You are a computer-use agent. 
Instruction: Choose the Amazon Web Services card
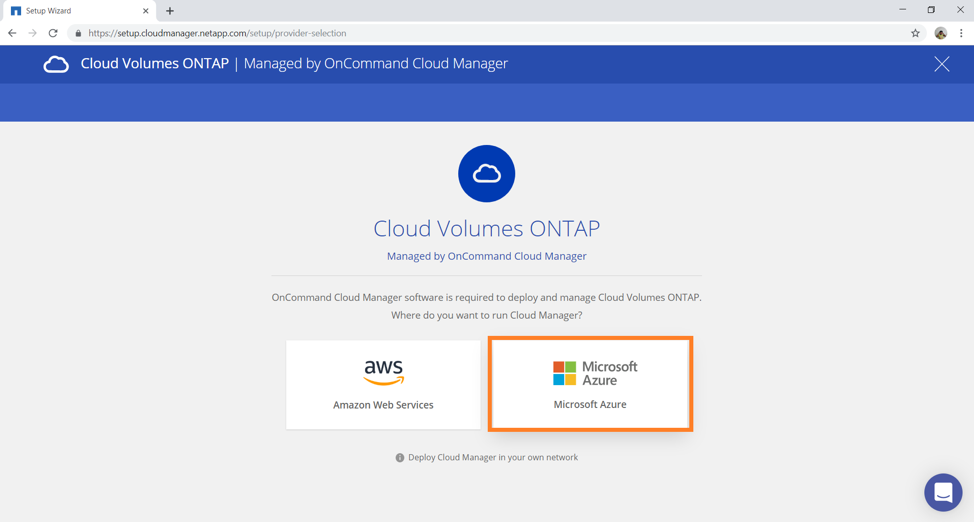pyautogui.click(x=383, y=385)
